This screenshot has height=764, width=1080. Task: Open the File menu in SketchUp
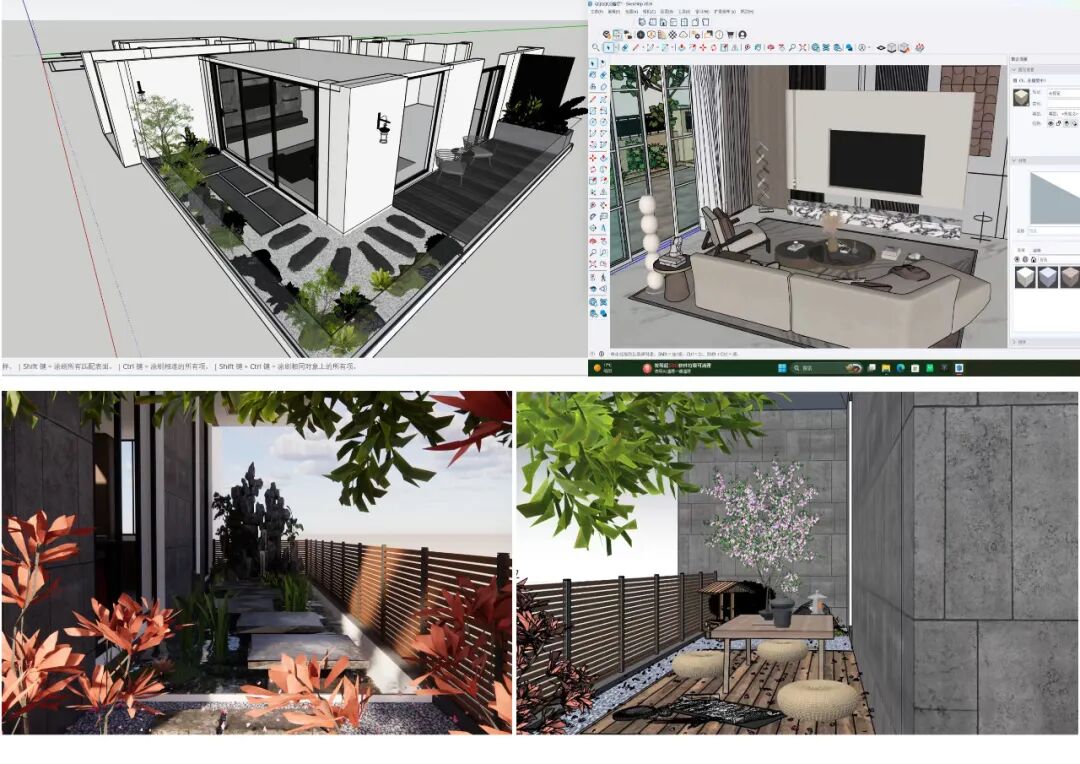[597, 12]
